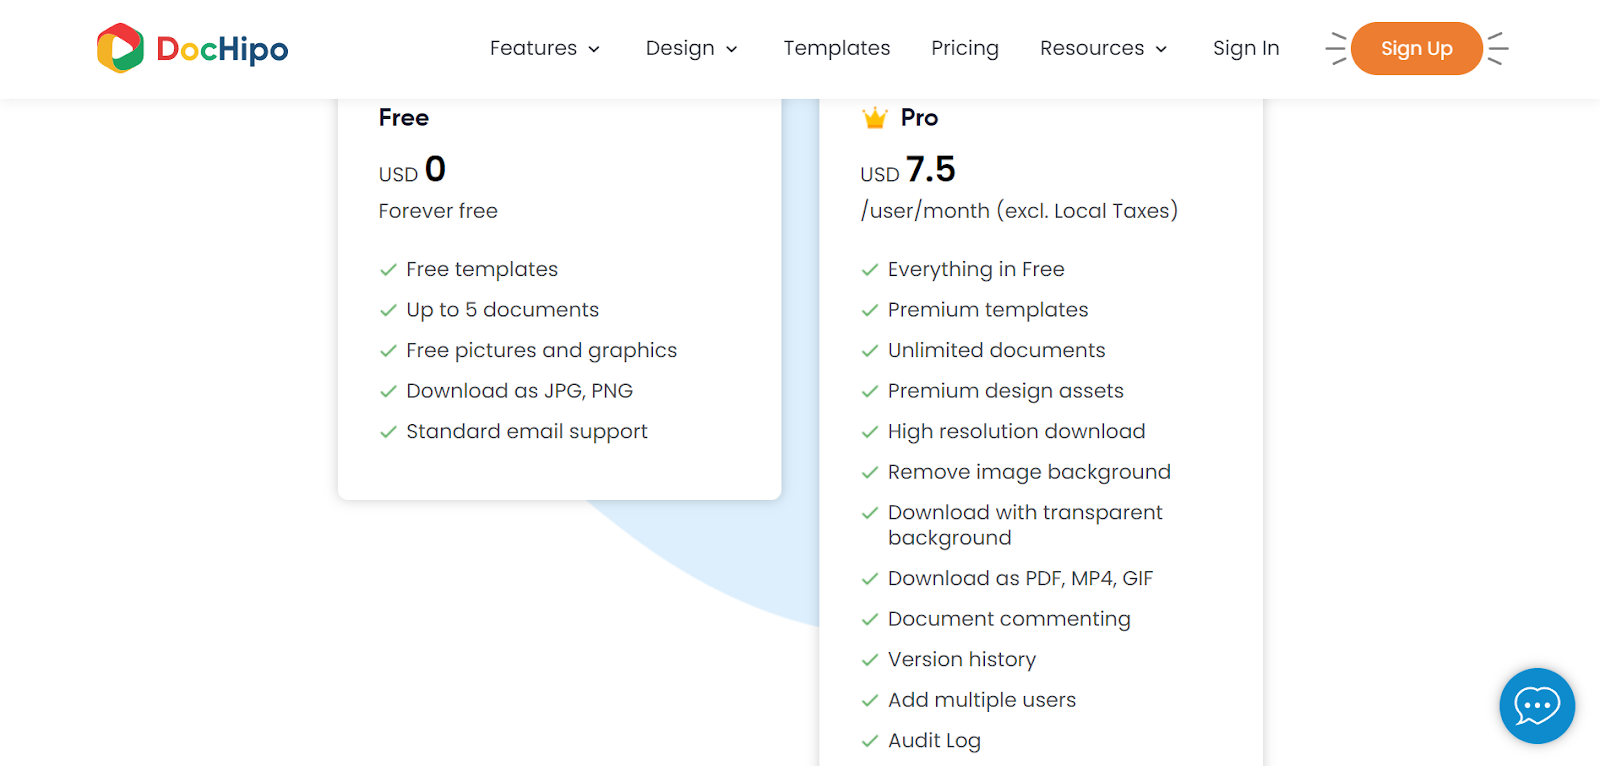1600x766 pixels.
Task: Click the DocHipo logo icon
Action: pos(120,48)
